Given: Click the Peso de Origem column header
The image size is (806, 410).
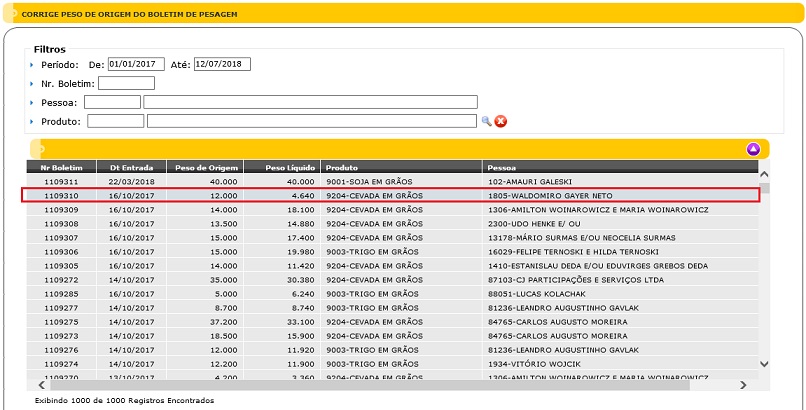Looking at the screenshot, I should 203,167.
